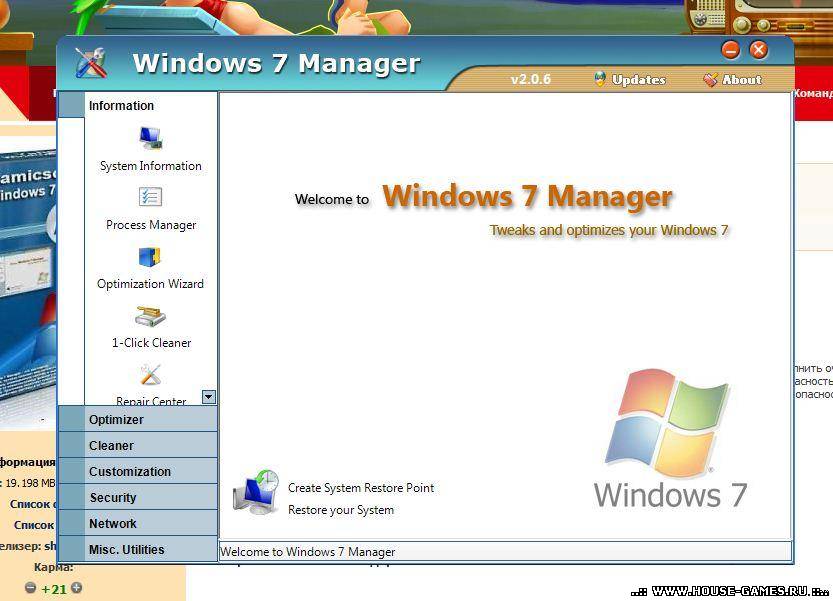The width and height of the screenshot is (833, 601).
Task: Select the Customization section
Action: tap(138, 471)
